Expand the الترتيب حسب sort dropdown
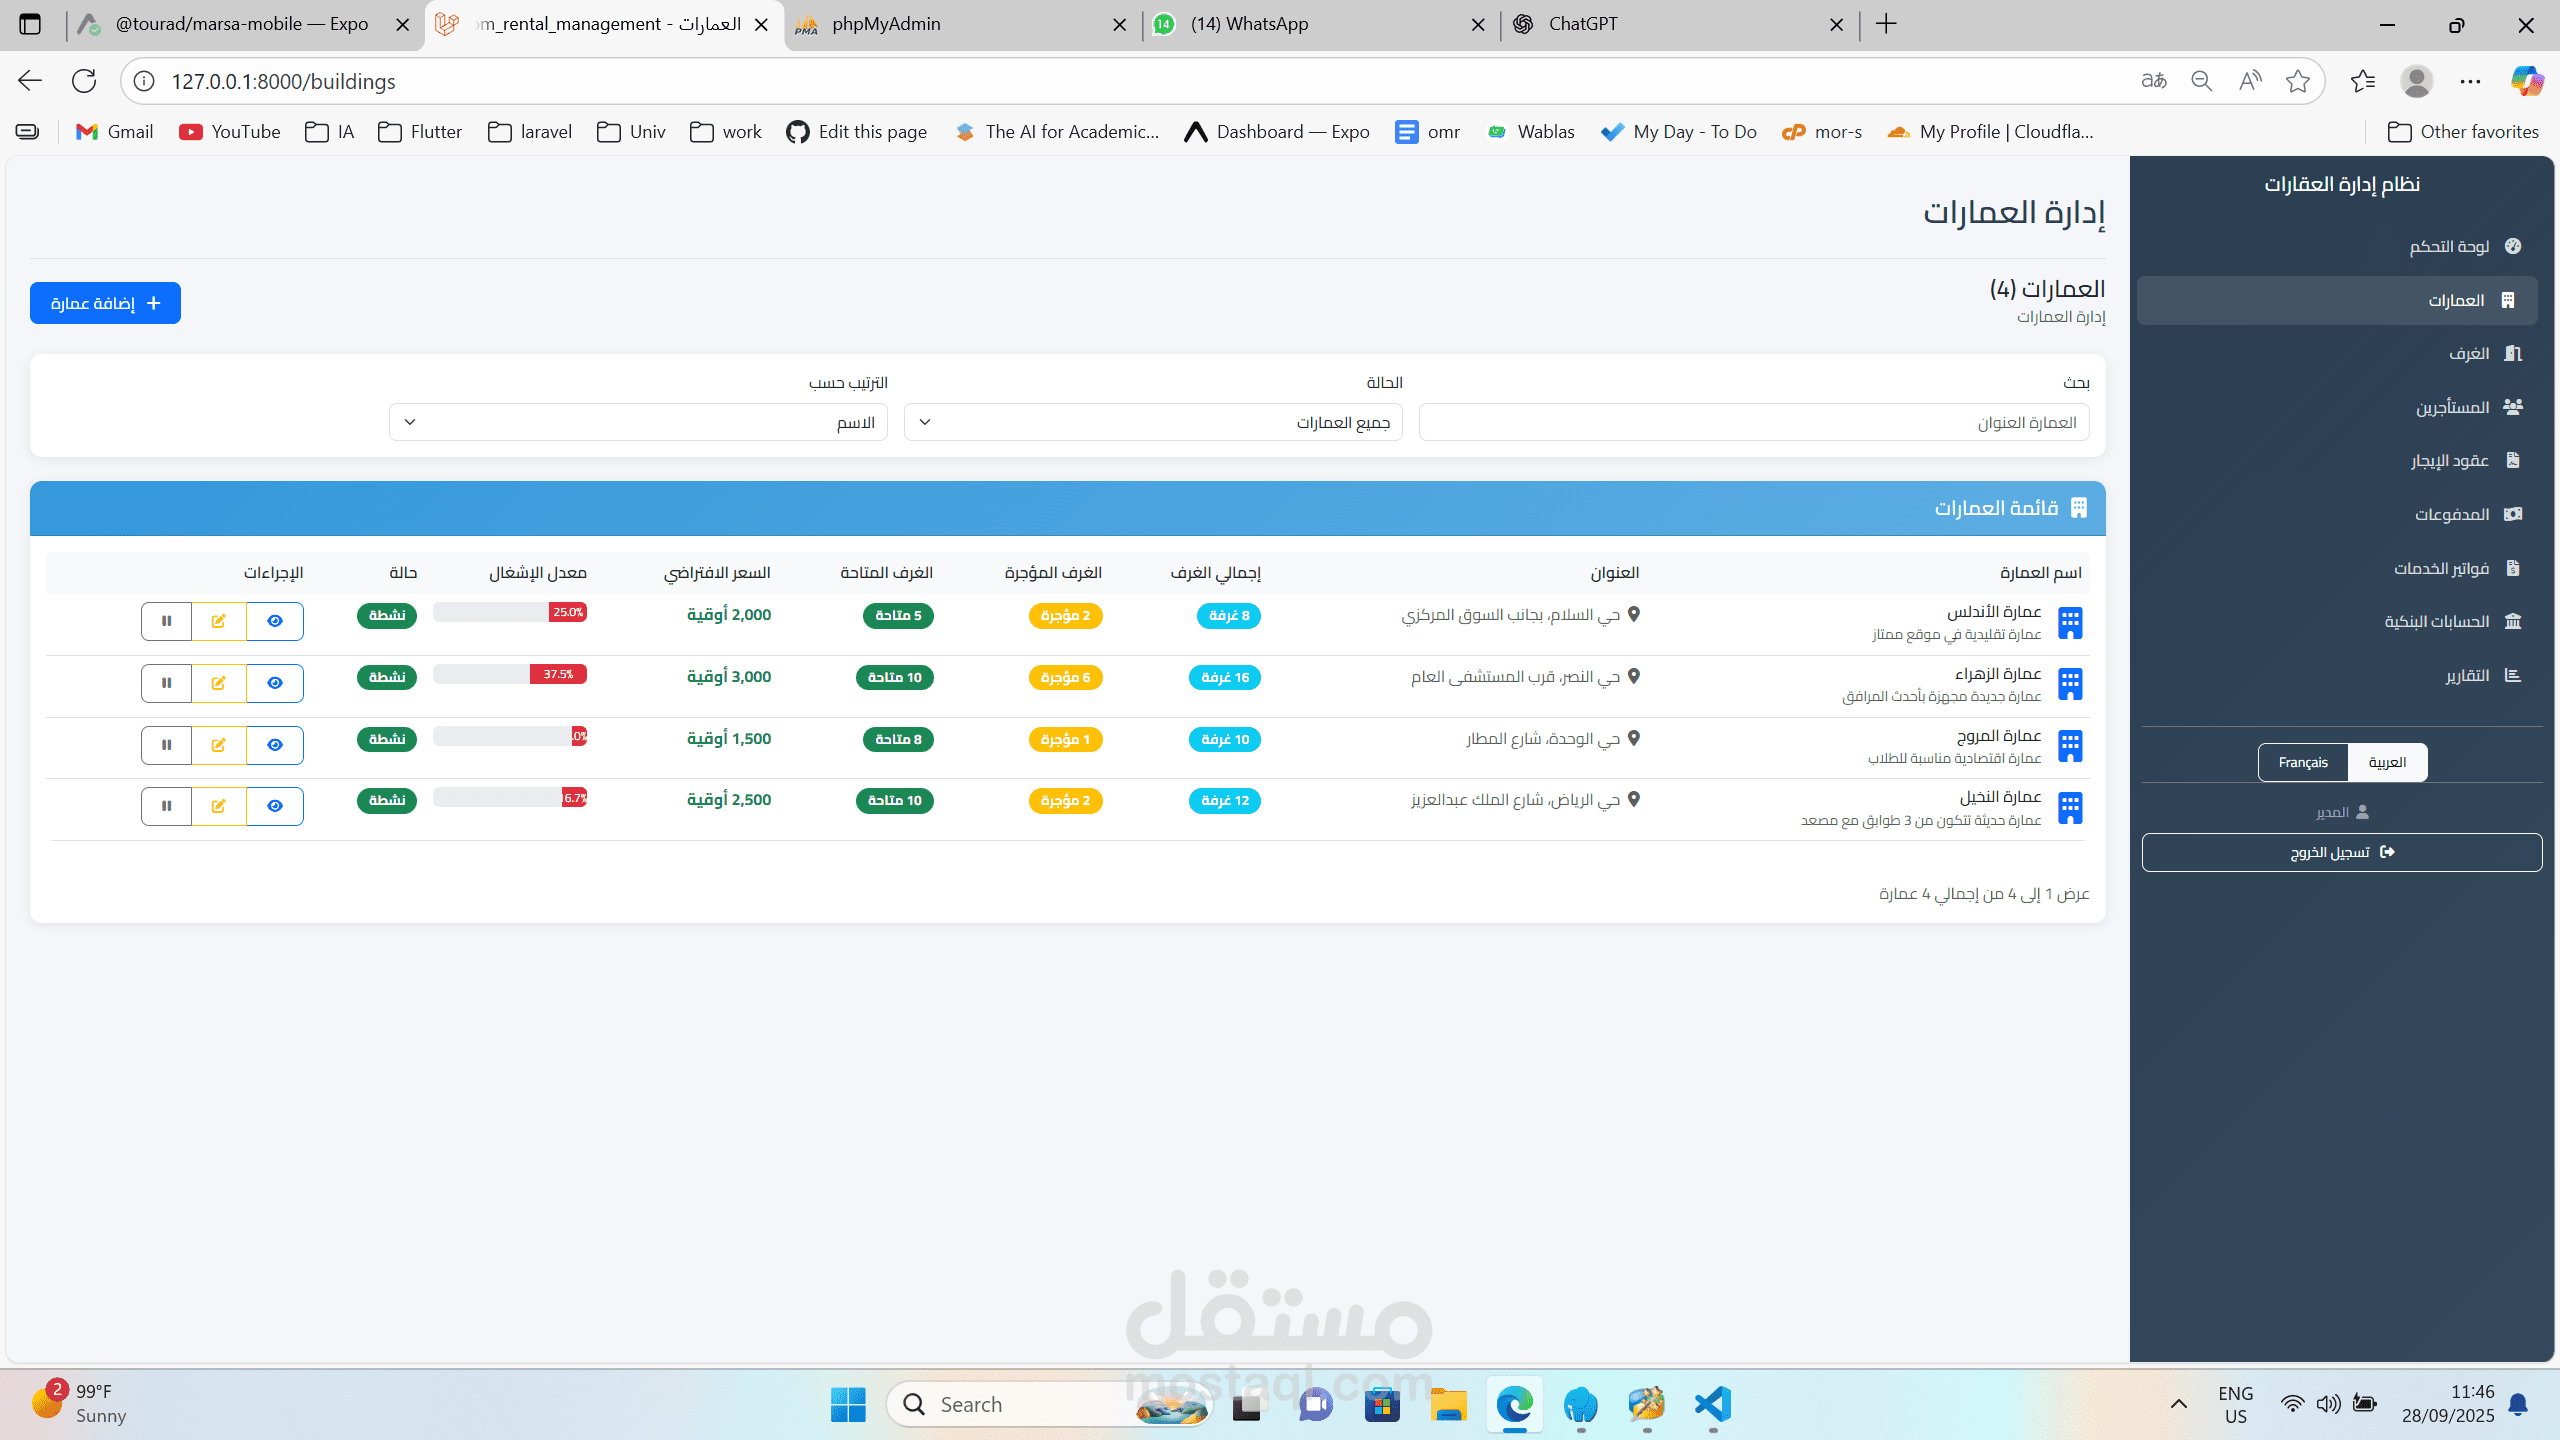 tap(638, 422)
